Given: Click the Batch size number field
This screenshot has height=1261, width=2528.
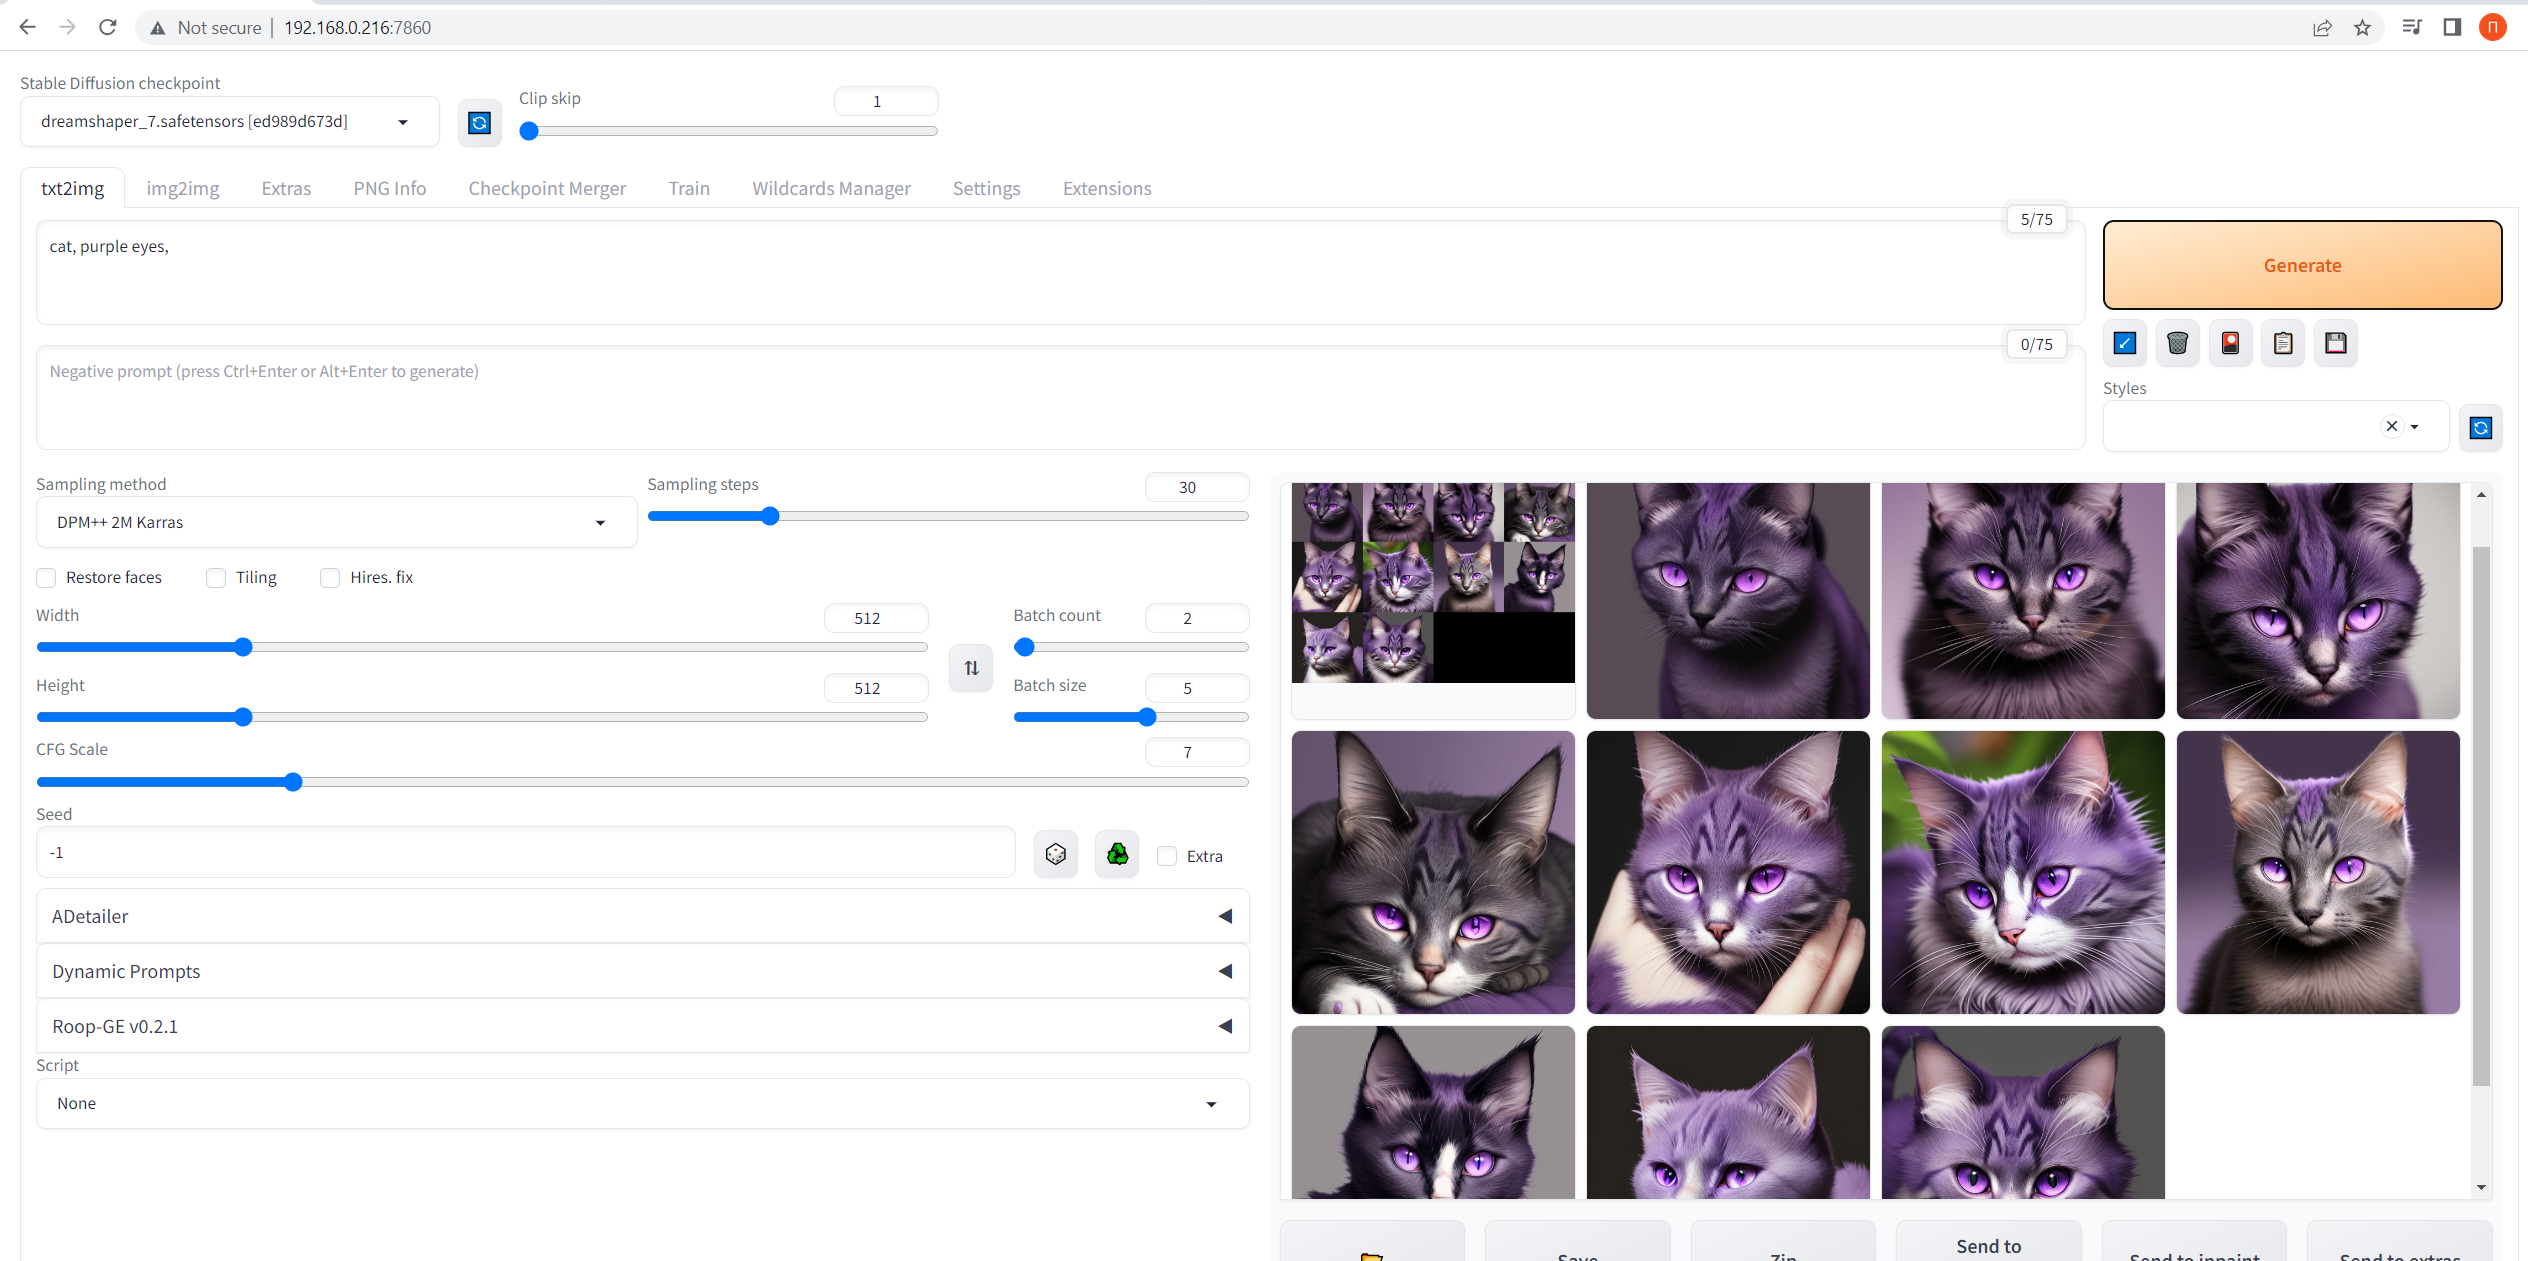Looking at the screenshot, I should tap(1197, 688).
